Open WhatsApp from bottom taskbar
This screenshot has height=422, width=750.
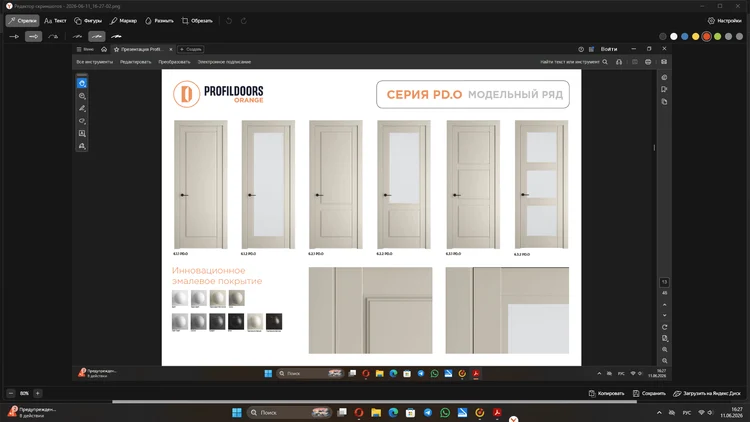point(445,412)
